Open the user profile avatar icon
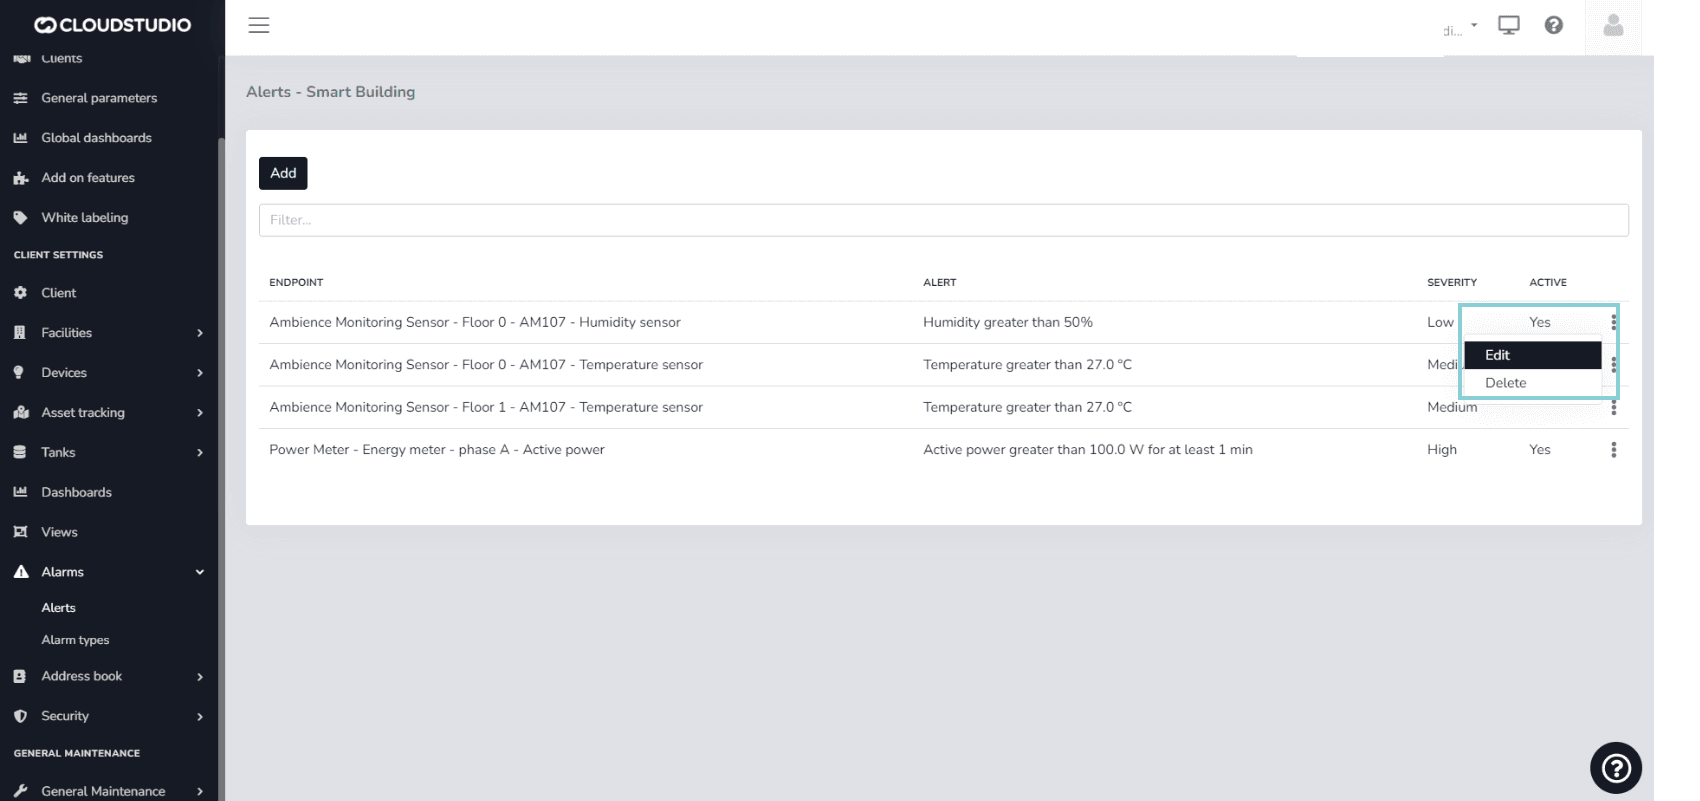This screenshot has height=801, width=1700. (x=1612, y=26)
